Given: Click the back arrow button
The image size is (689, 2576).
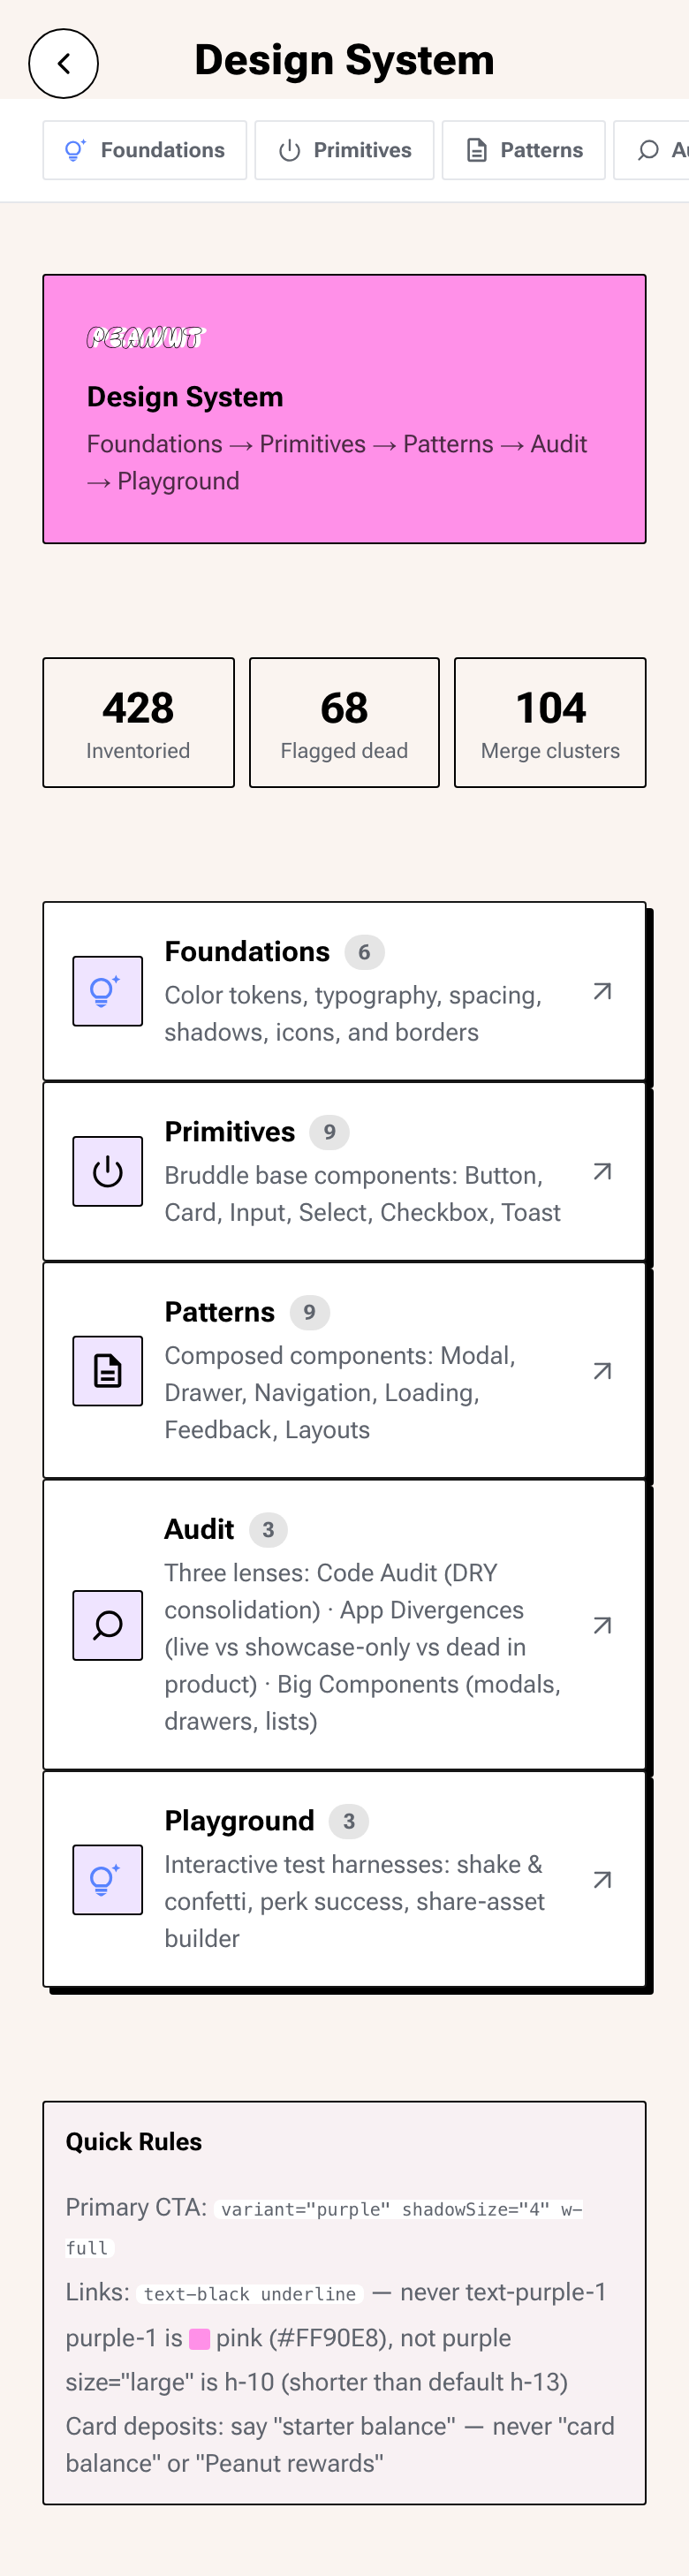Looking at the screenshot, I should [x=63, y=64].
